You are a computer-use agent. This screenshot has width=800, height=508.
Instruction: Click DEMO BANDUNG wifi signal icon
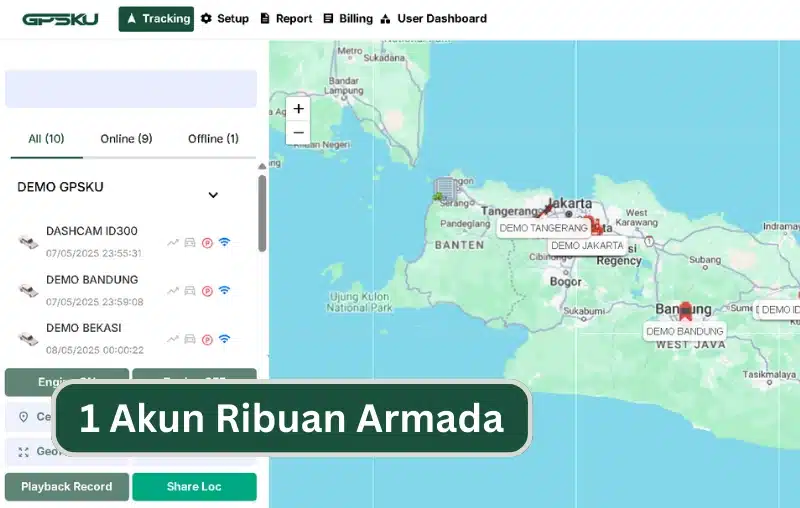(x=224, y=290)
